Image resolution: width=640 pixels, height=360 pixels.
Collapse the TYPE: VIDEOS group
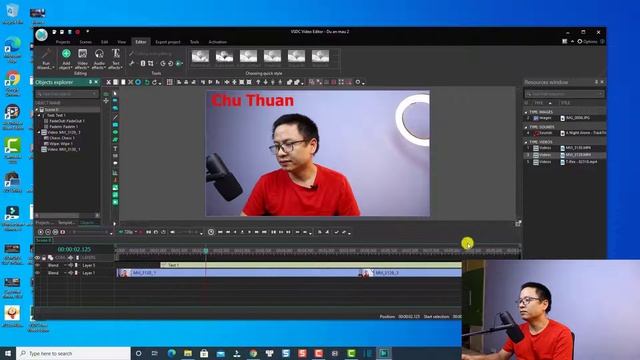(526, 142)
